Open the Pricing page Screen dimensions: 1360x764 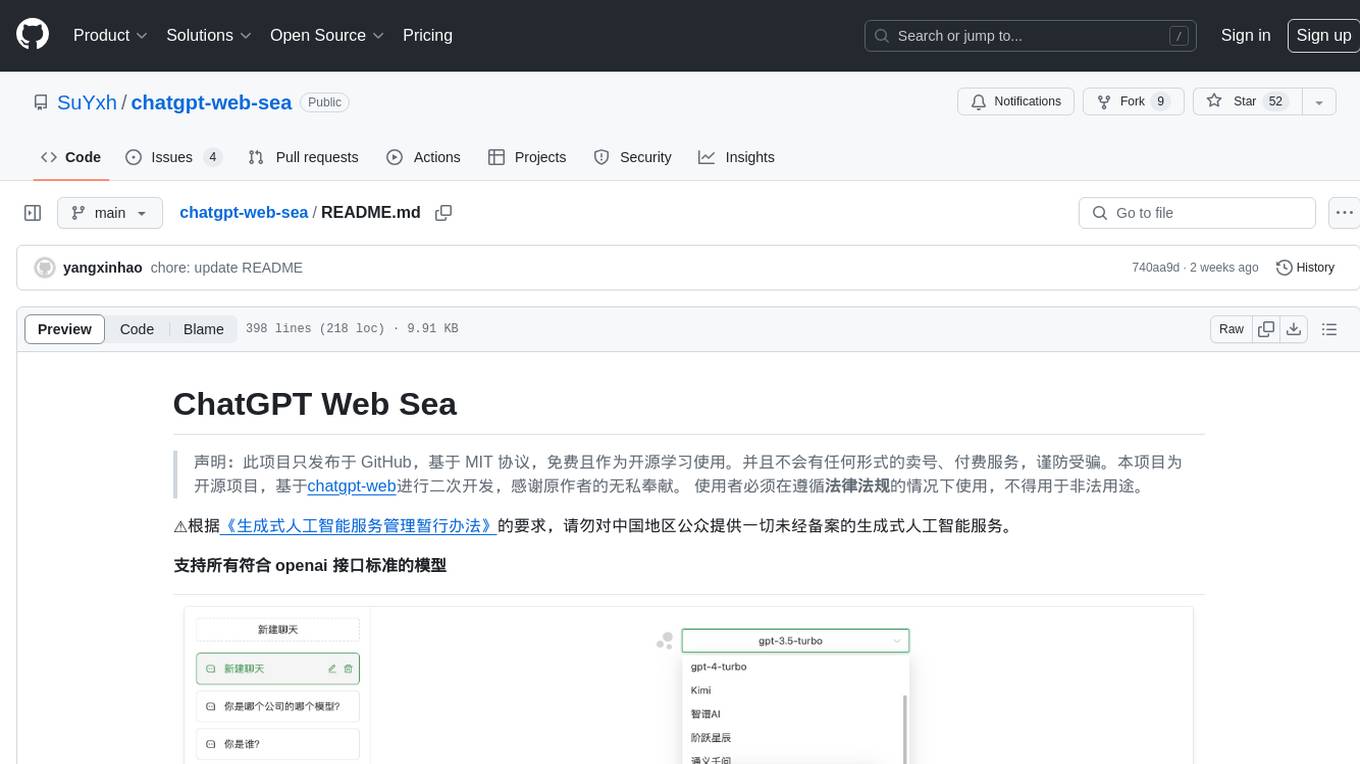coord(427,35)
